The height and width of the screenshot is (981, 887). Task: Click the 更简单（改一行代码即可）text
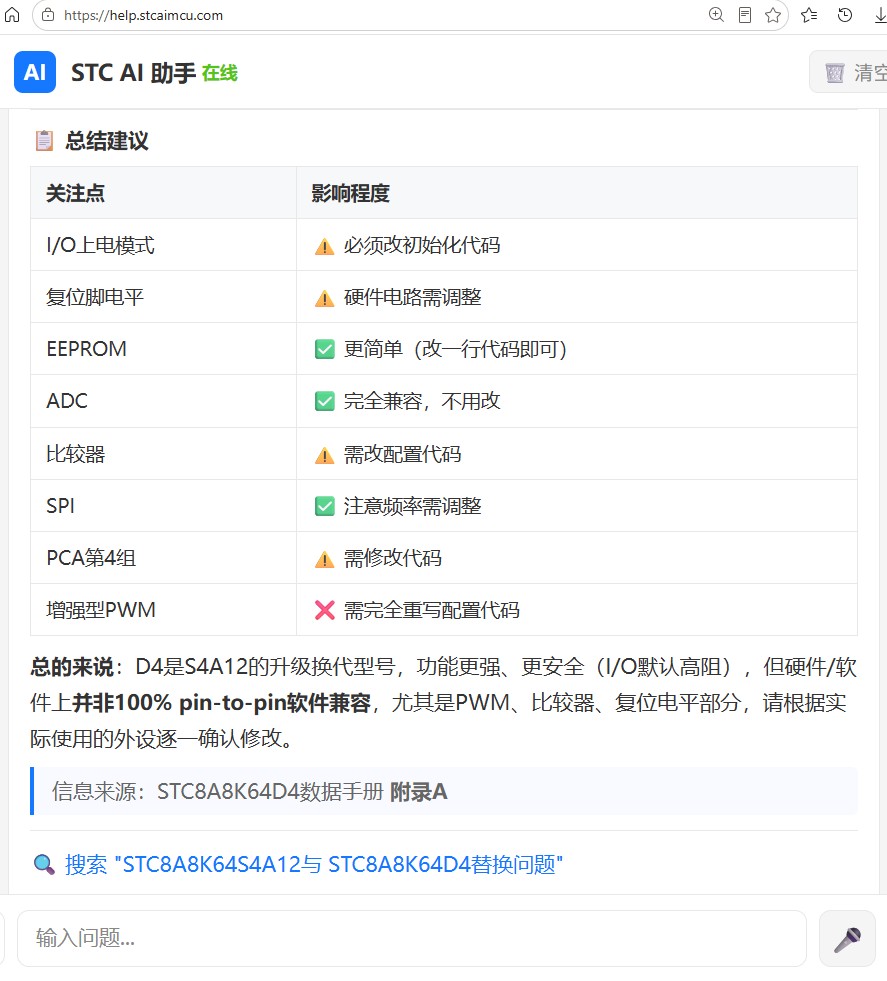click(x=455, y=349)
